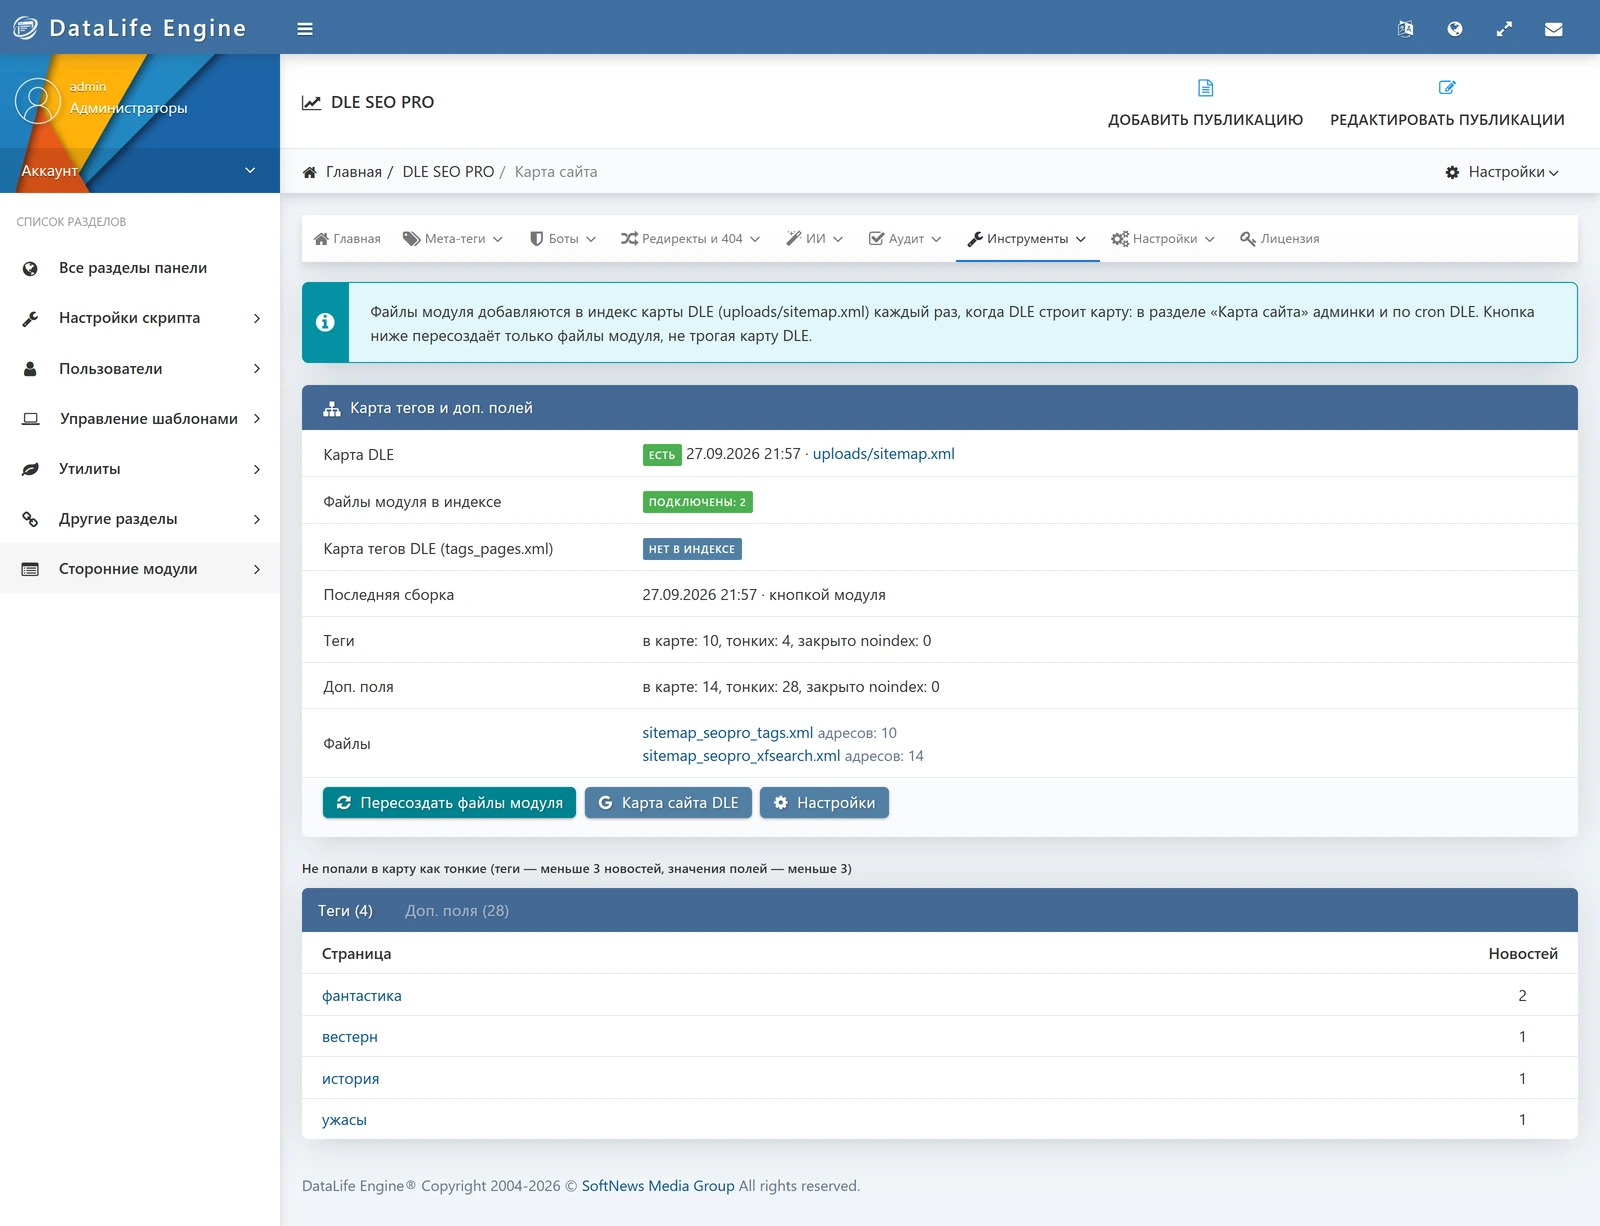
Task: Open the Настройки module nav dropdown
Action: (x=1163, y=239)
